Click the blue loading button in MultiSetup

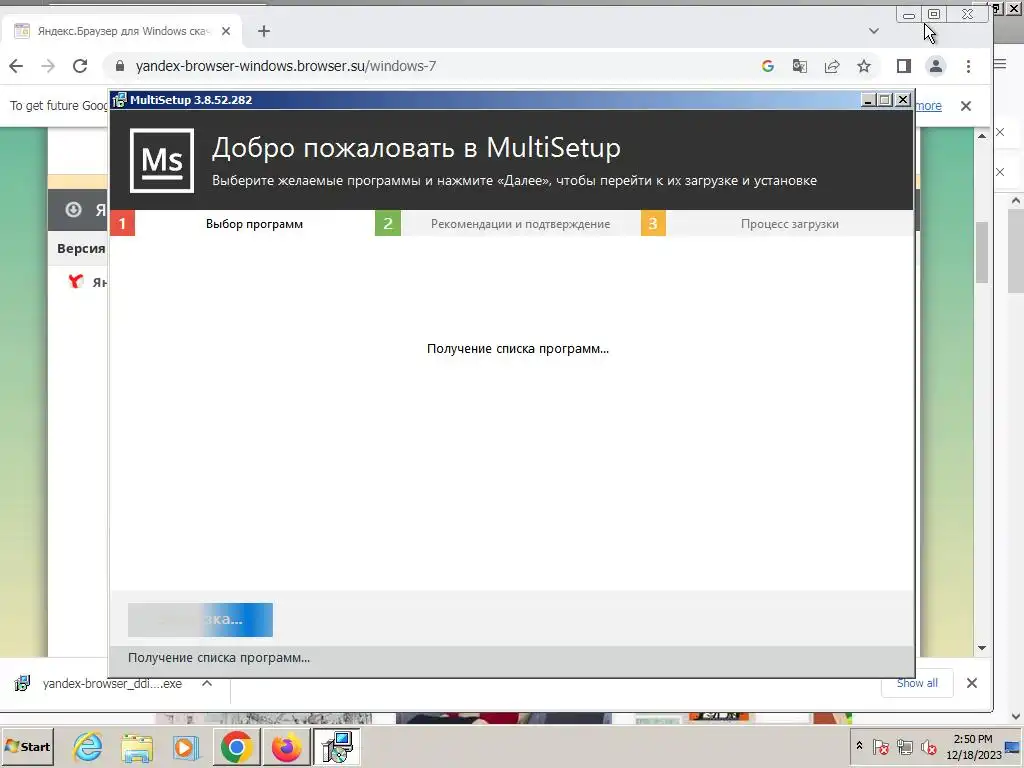coord(200,620)
